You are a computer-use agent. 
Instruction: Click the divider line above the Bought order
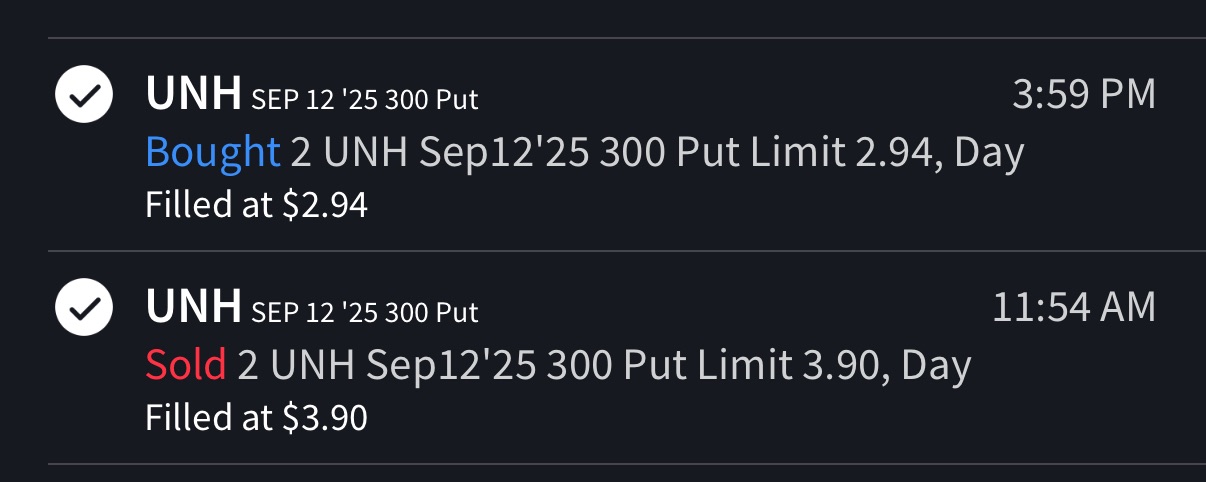626,39
